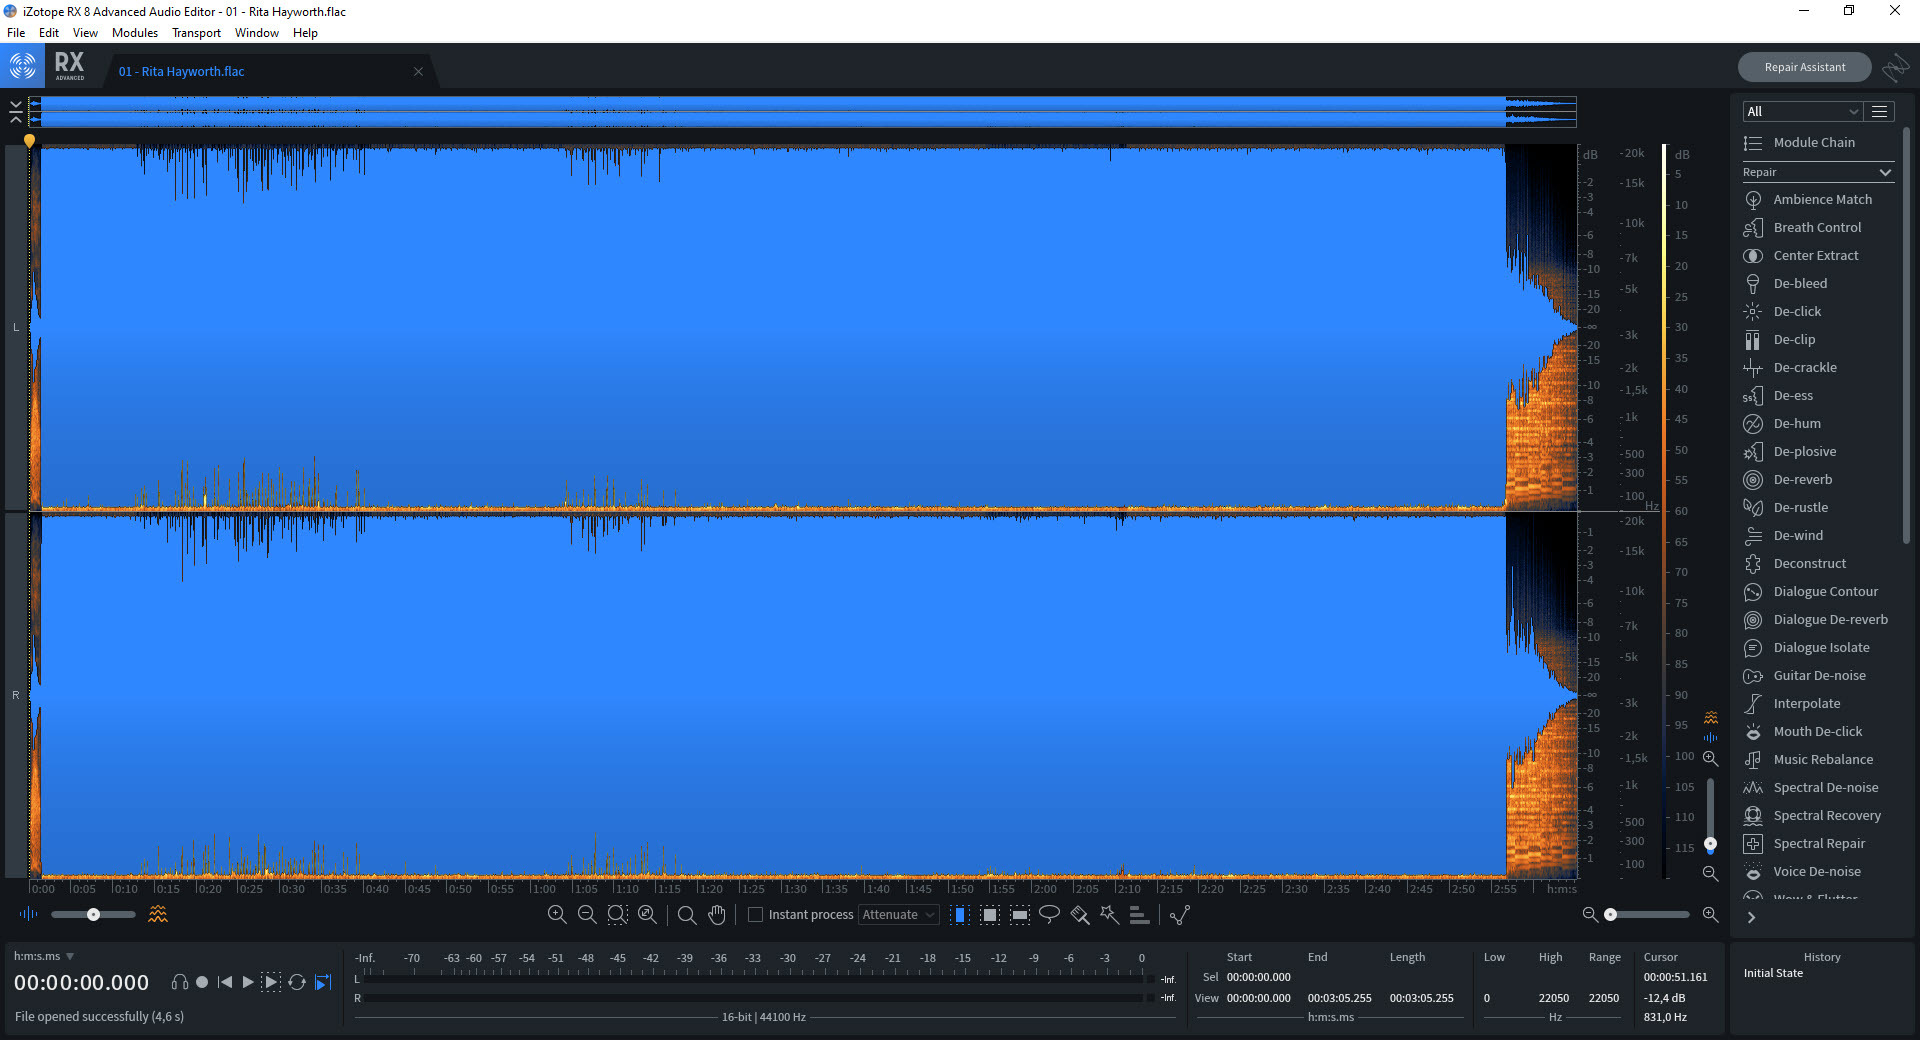
Task: Open the All module filter dropdown
Action: [x=1801, y=112]
